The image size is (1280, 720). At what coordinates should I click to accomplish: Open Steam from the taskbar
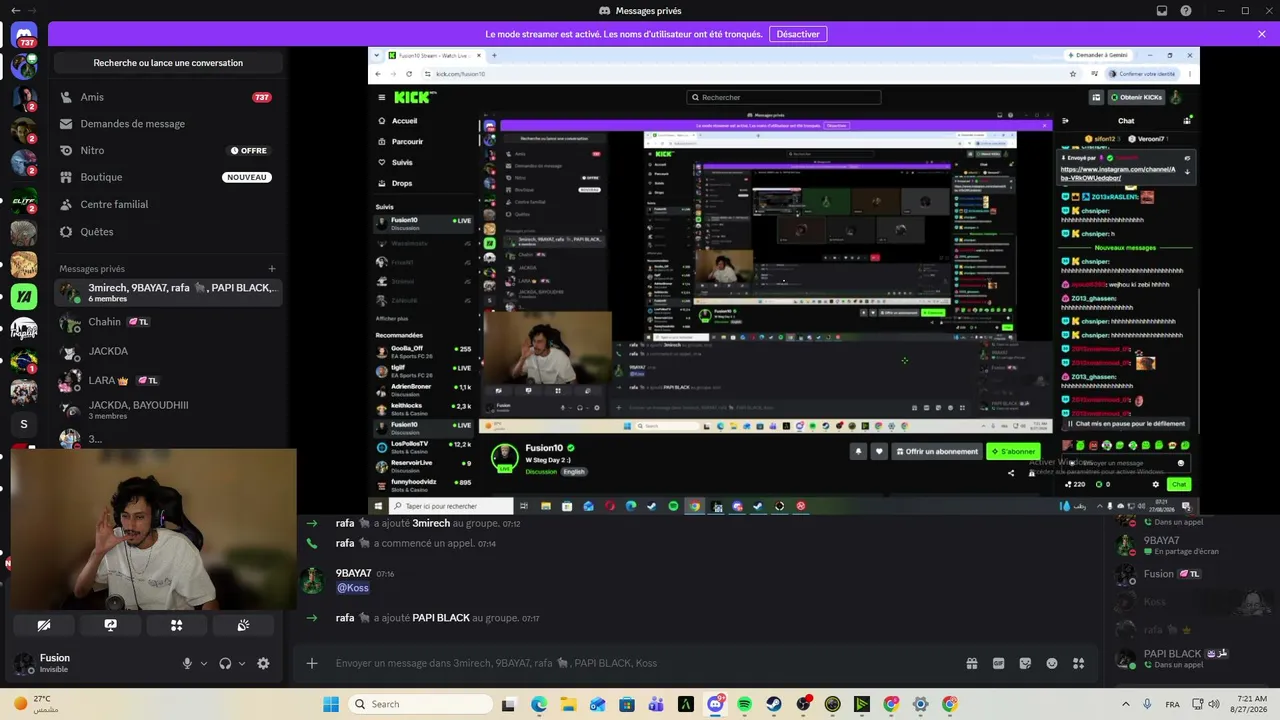[774, 704]
